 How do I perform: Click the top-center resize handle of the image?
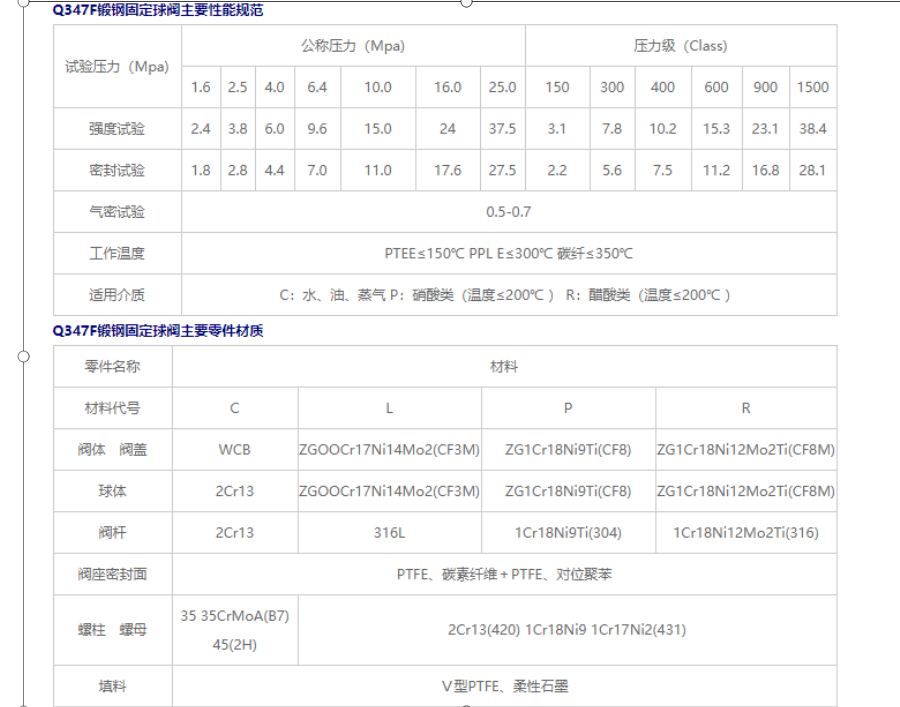coord(466,2)
